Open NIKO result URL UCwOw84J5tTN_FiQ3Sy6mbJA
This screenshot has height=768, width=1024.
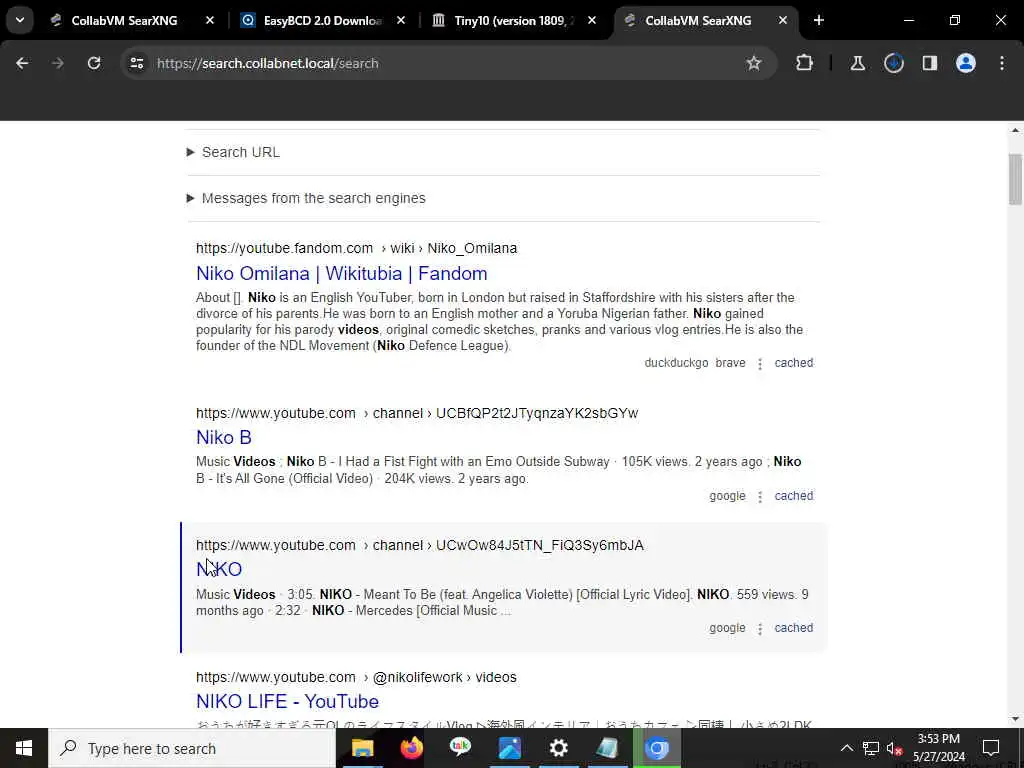(420, 545)
